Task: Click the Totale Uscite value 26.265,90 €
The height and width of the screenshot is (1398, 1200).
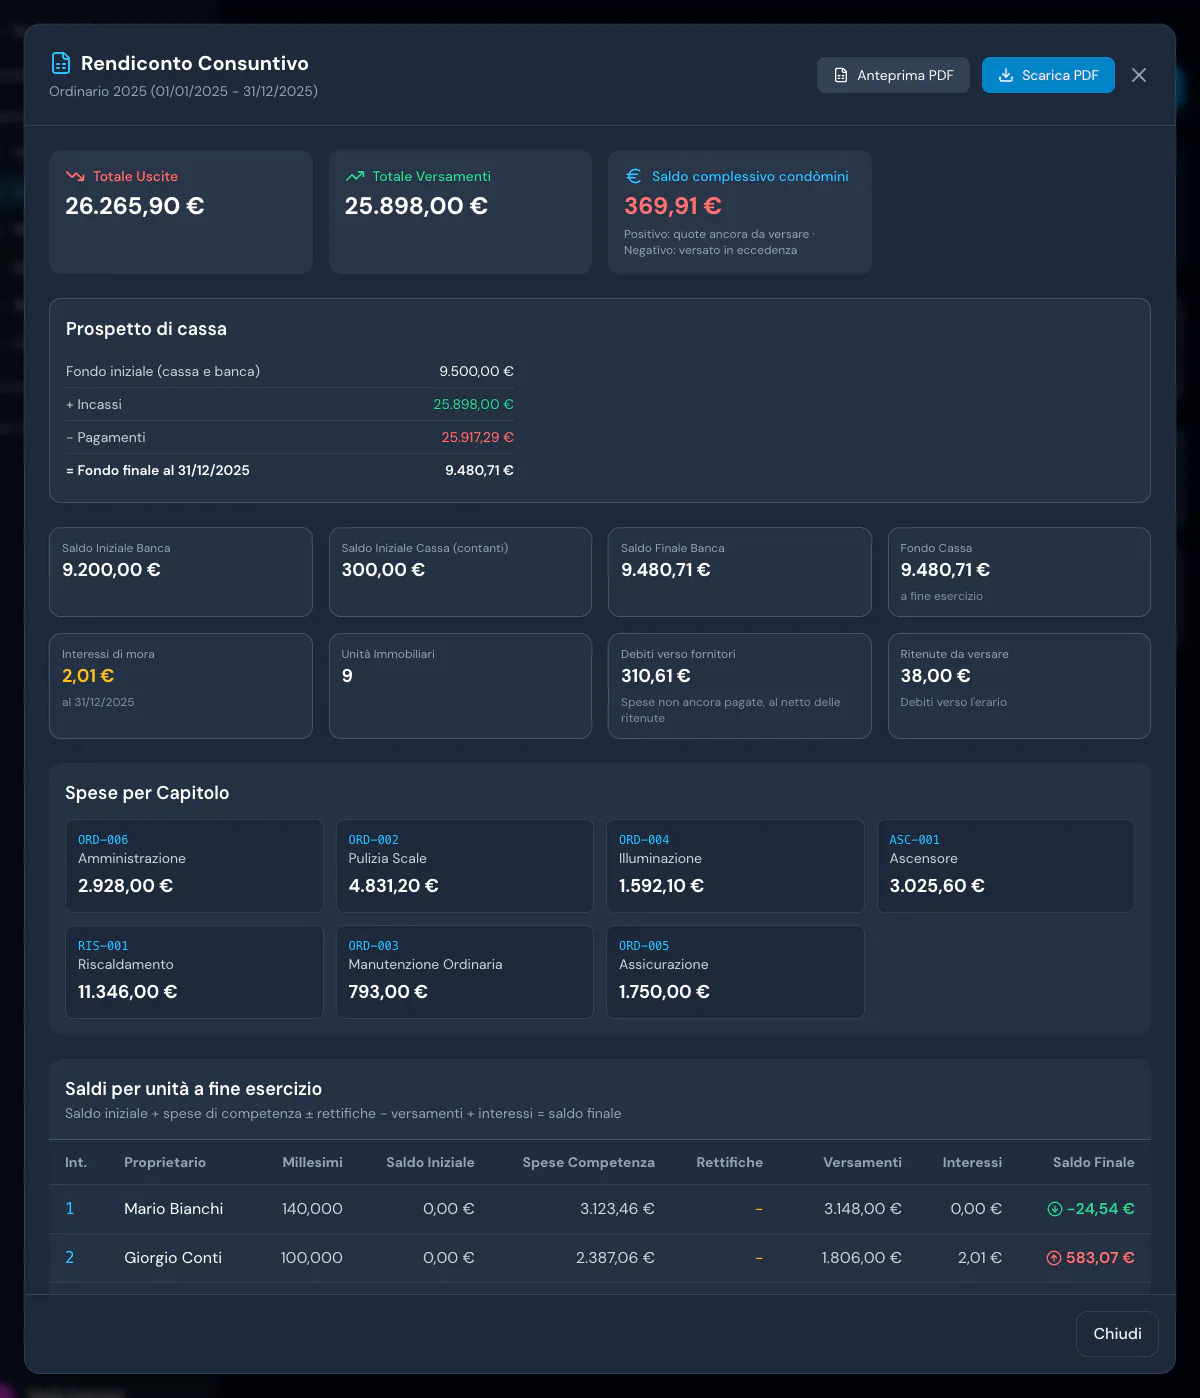Action: pos(135,206)
